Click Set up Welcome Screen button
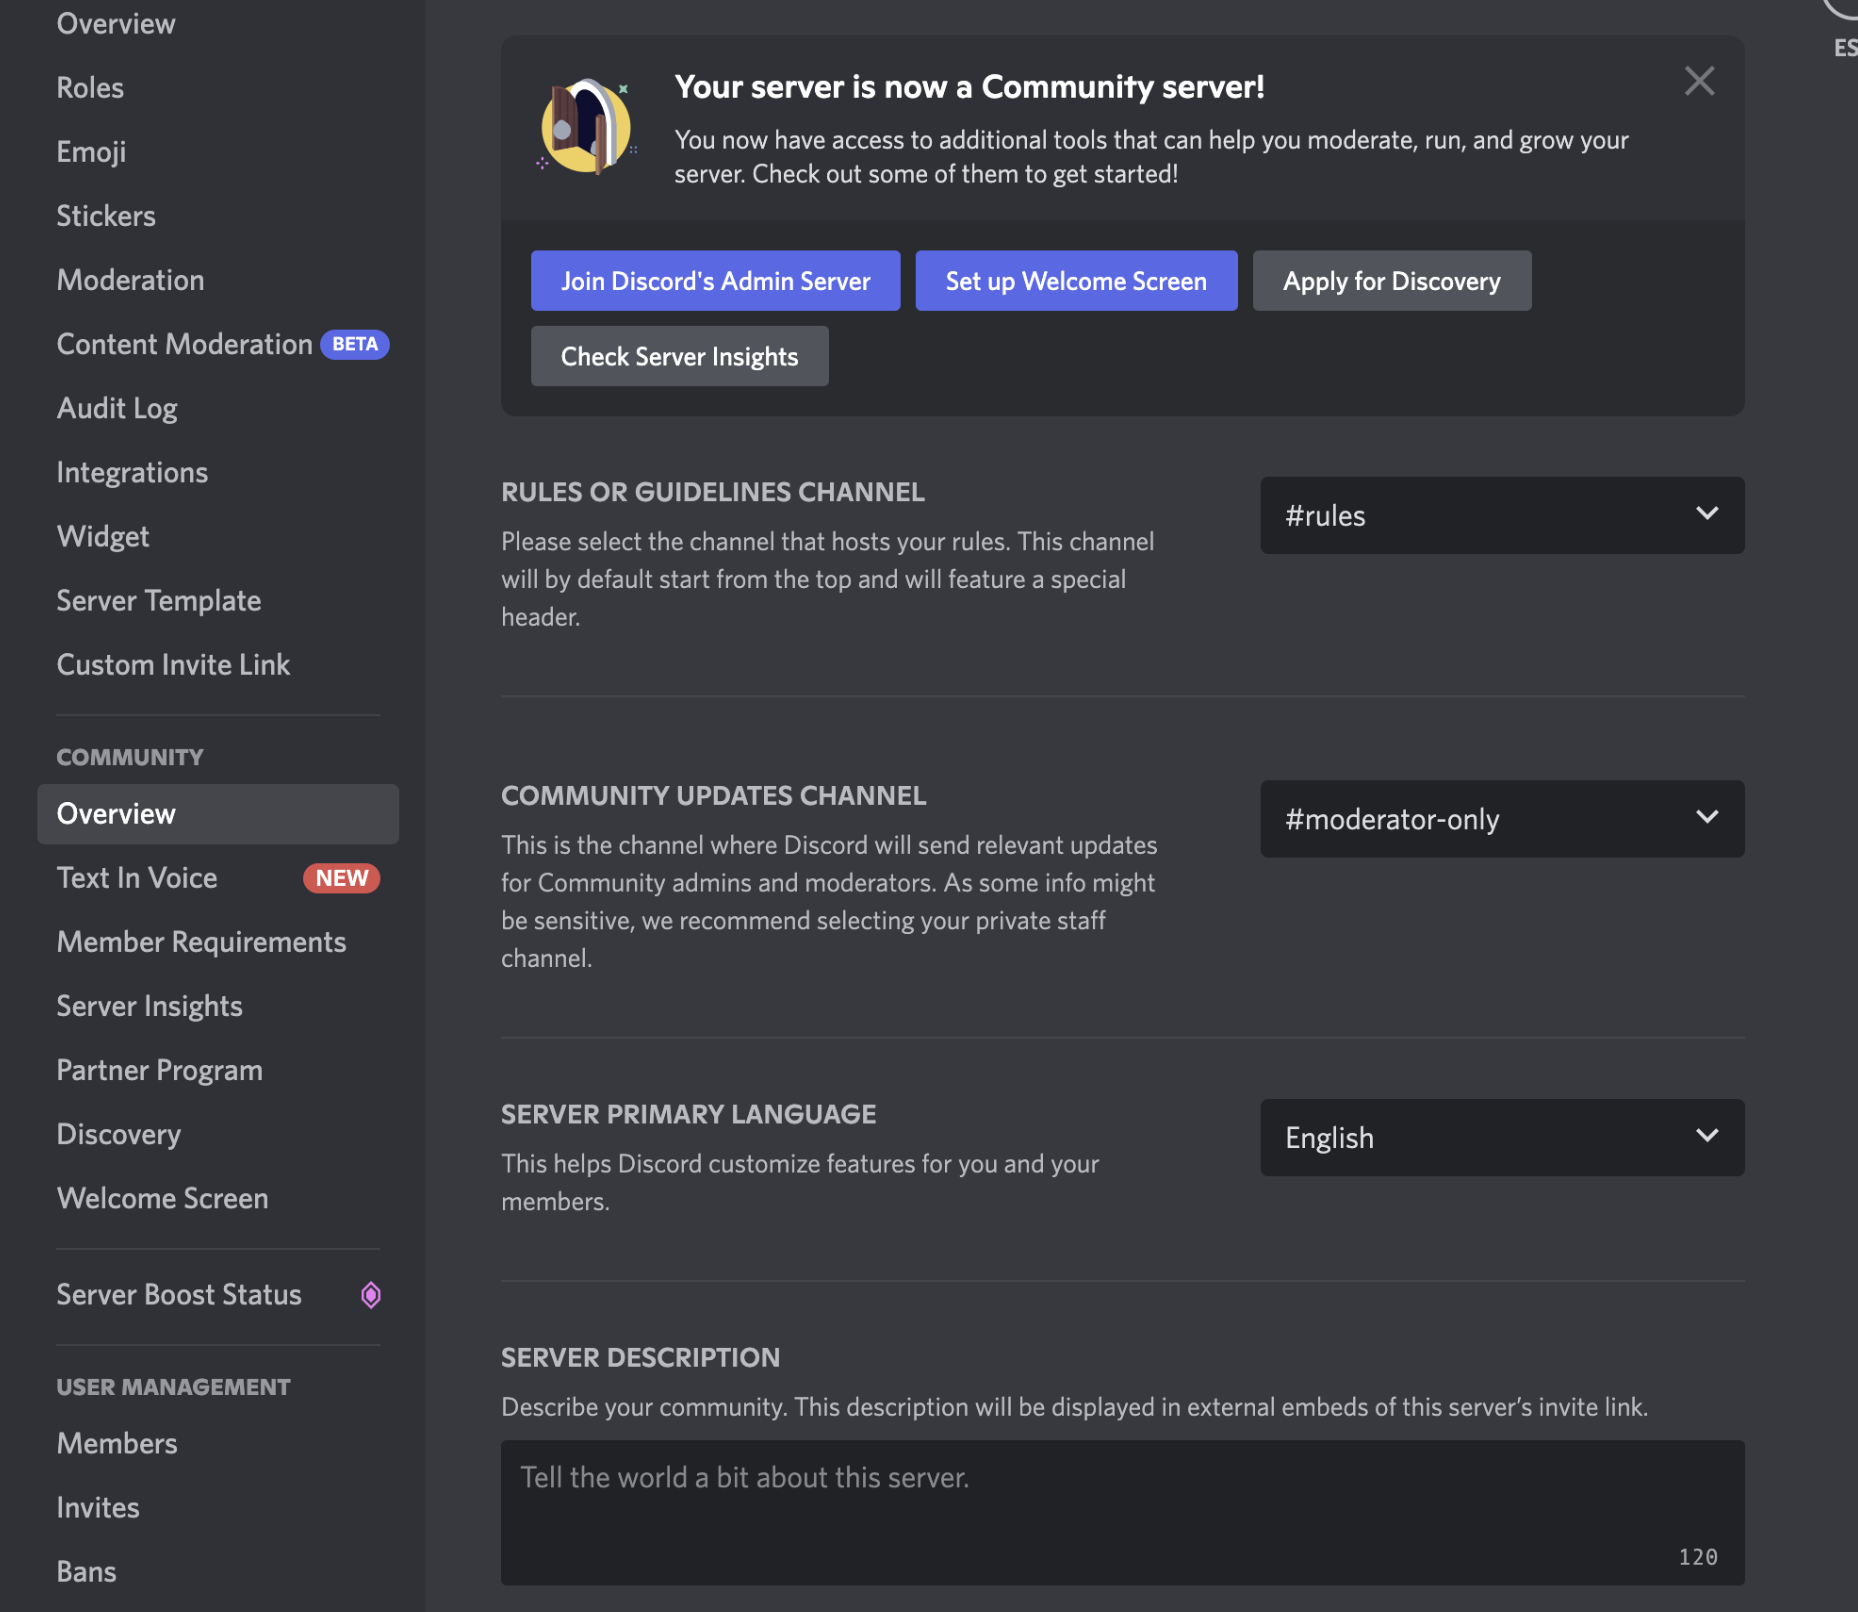Image resolution: width=1858 pixels, height=1612 pixels. click(1077, 281)
